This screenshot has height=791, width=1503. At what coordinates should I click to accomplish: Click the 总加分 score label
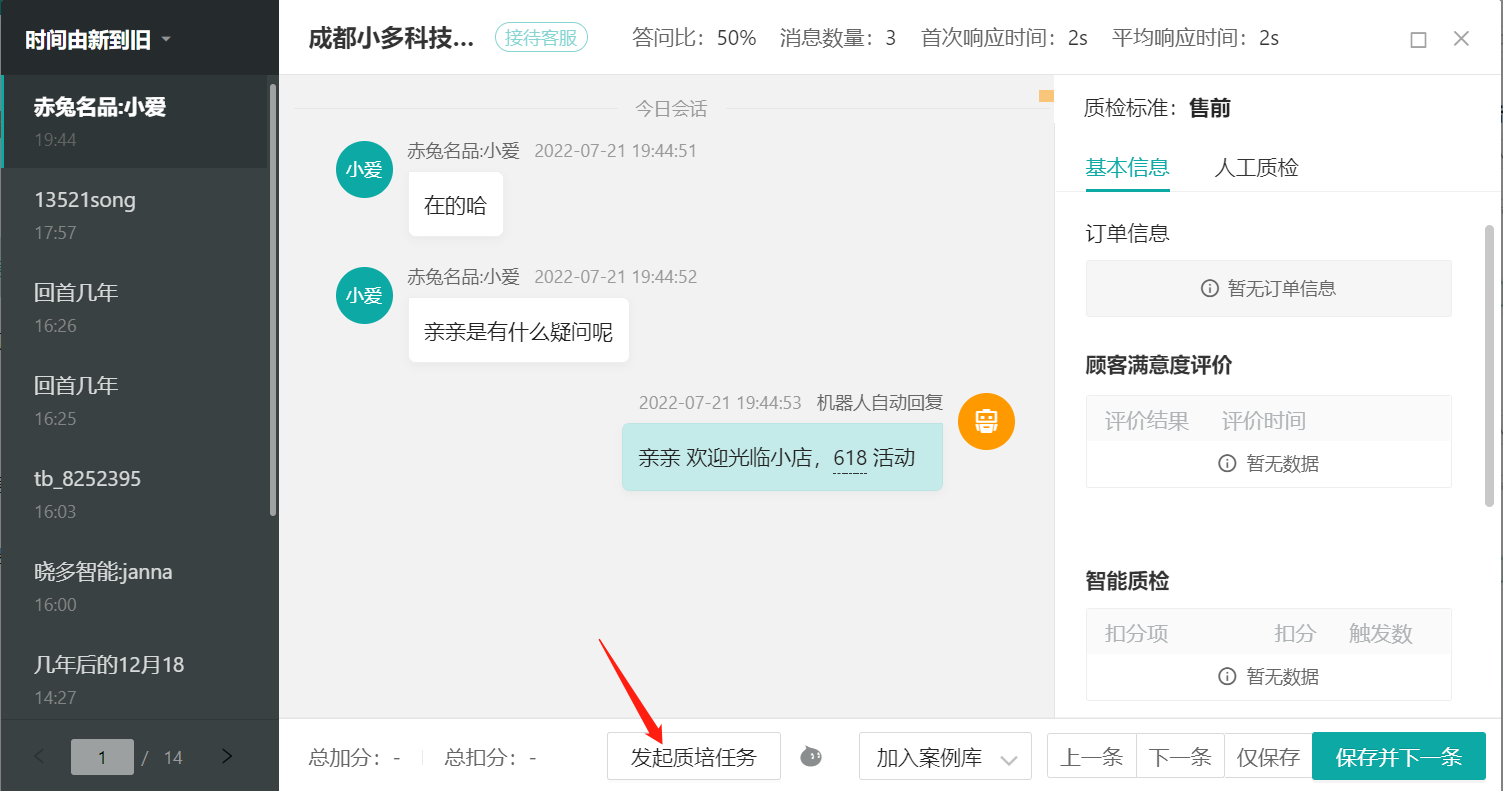[x=354, y=758]
